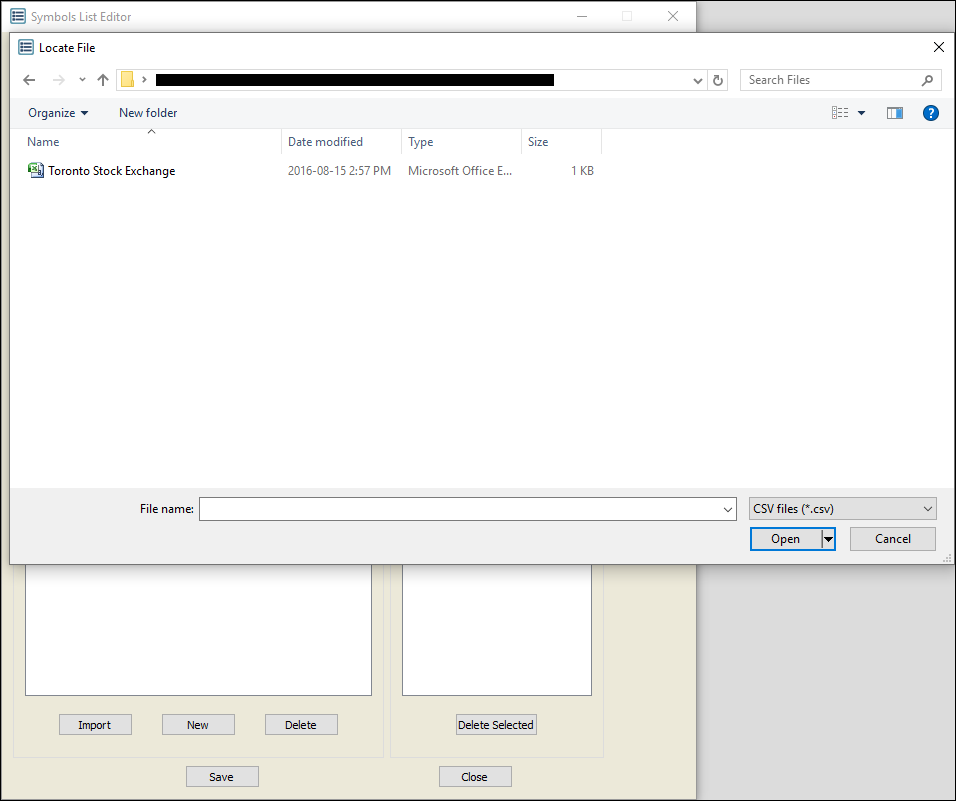Select the Toronto Stock Exchange file
956x801 pixels.
[x=111, y=171]
